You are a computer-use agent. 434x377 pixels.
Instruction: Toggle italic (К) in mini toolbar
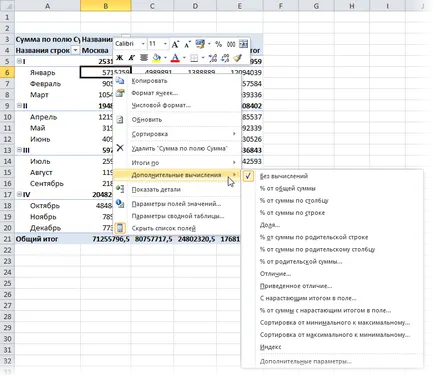(132, 58)
